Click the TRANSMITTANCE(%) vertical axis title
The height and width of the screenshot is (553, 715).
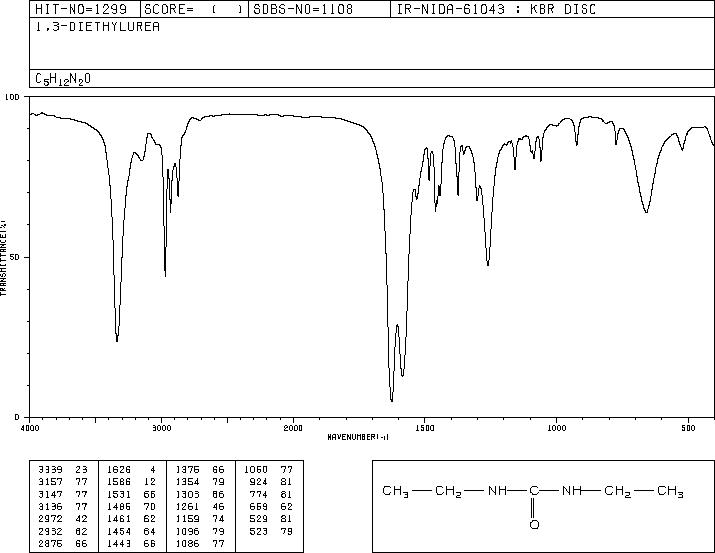(x=3, y=258)
